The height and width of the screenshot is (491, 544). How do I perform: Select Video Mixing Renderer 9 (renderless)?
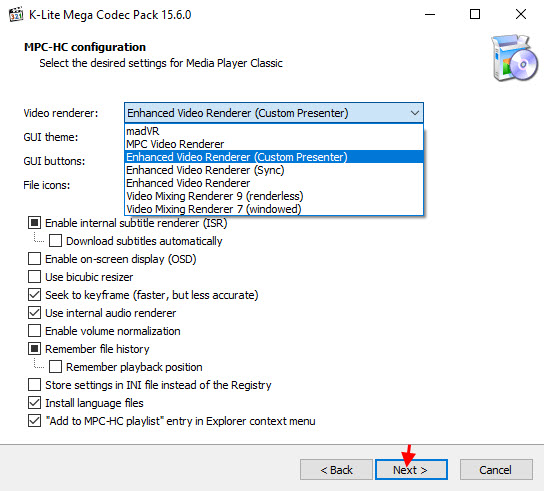click(x=274, y=196)
